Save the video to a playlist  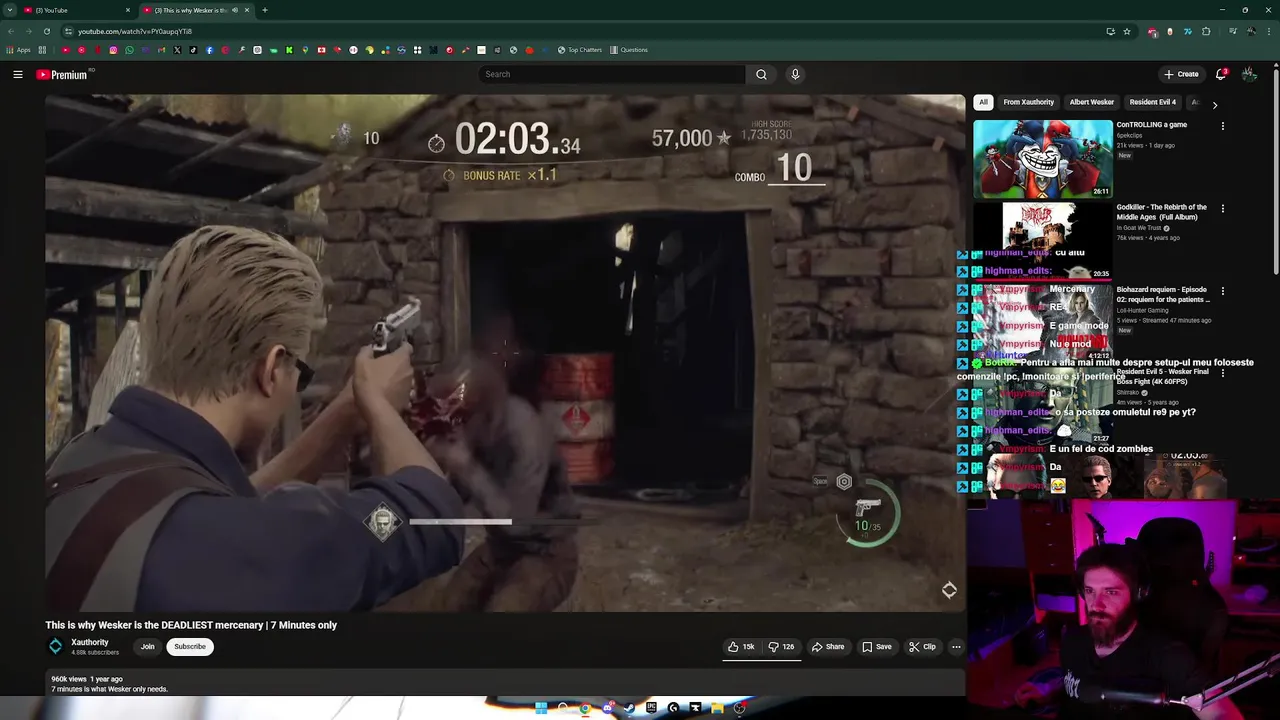pyautogui.click(x=876, y=647)
